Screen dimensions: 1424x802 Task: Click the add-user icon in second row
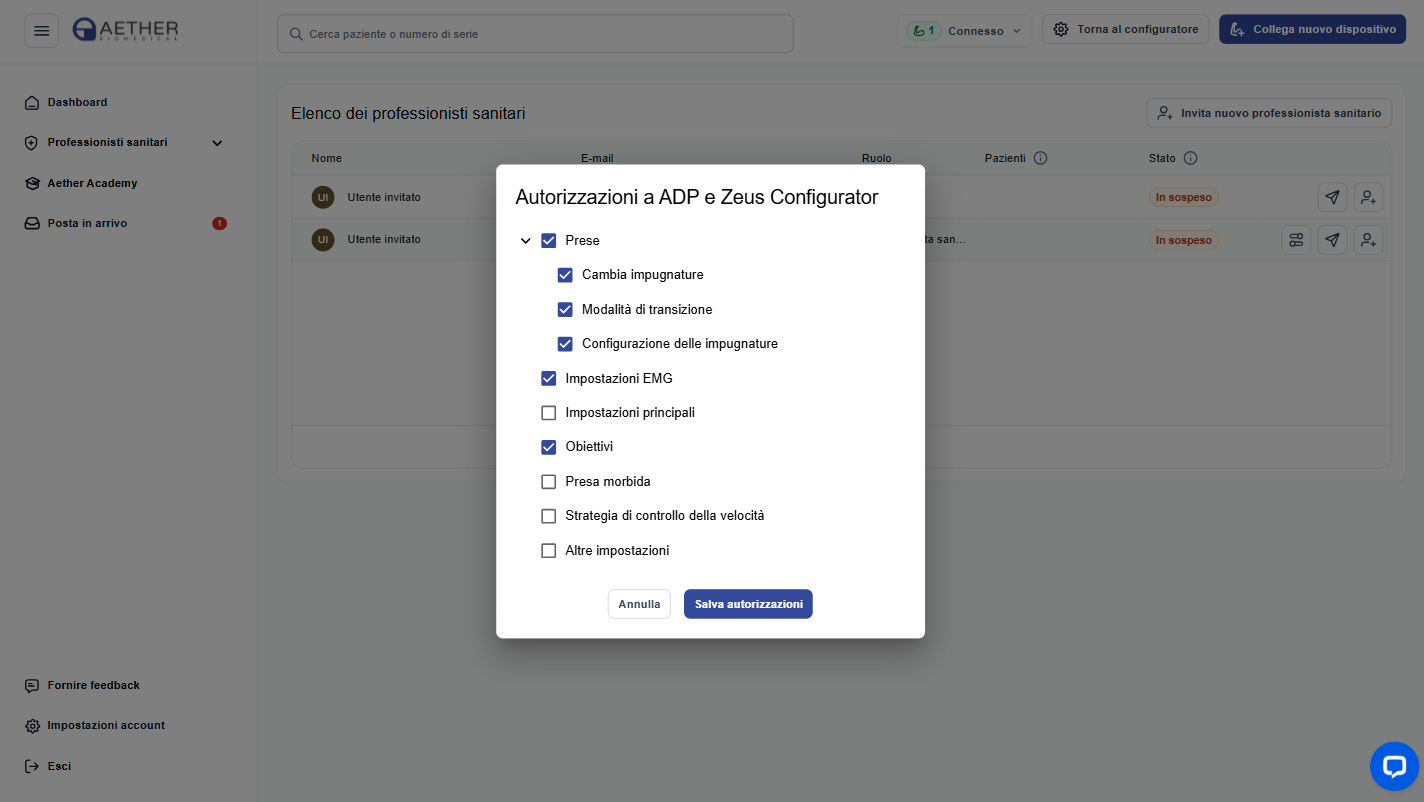click(1368, 240)
